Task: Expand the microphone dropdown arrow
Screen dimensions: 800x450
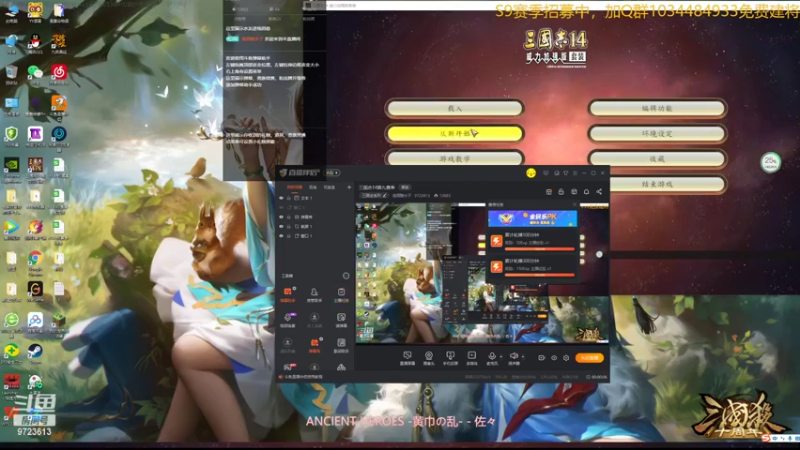Action: click(x=501, y=357)
